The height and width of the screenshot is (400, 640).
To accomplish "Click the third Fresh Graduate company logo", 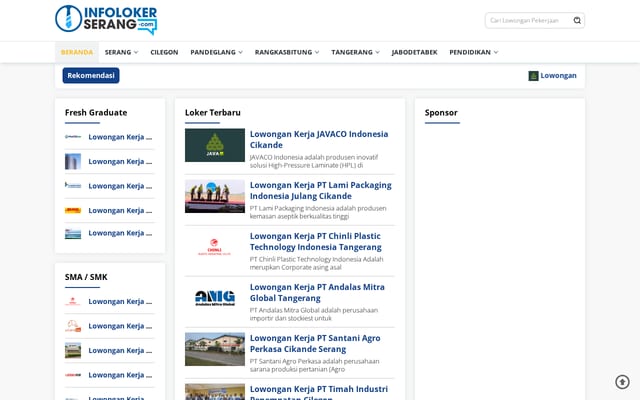I will pyautogui.click(x=73, y=186).
